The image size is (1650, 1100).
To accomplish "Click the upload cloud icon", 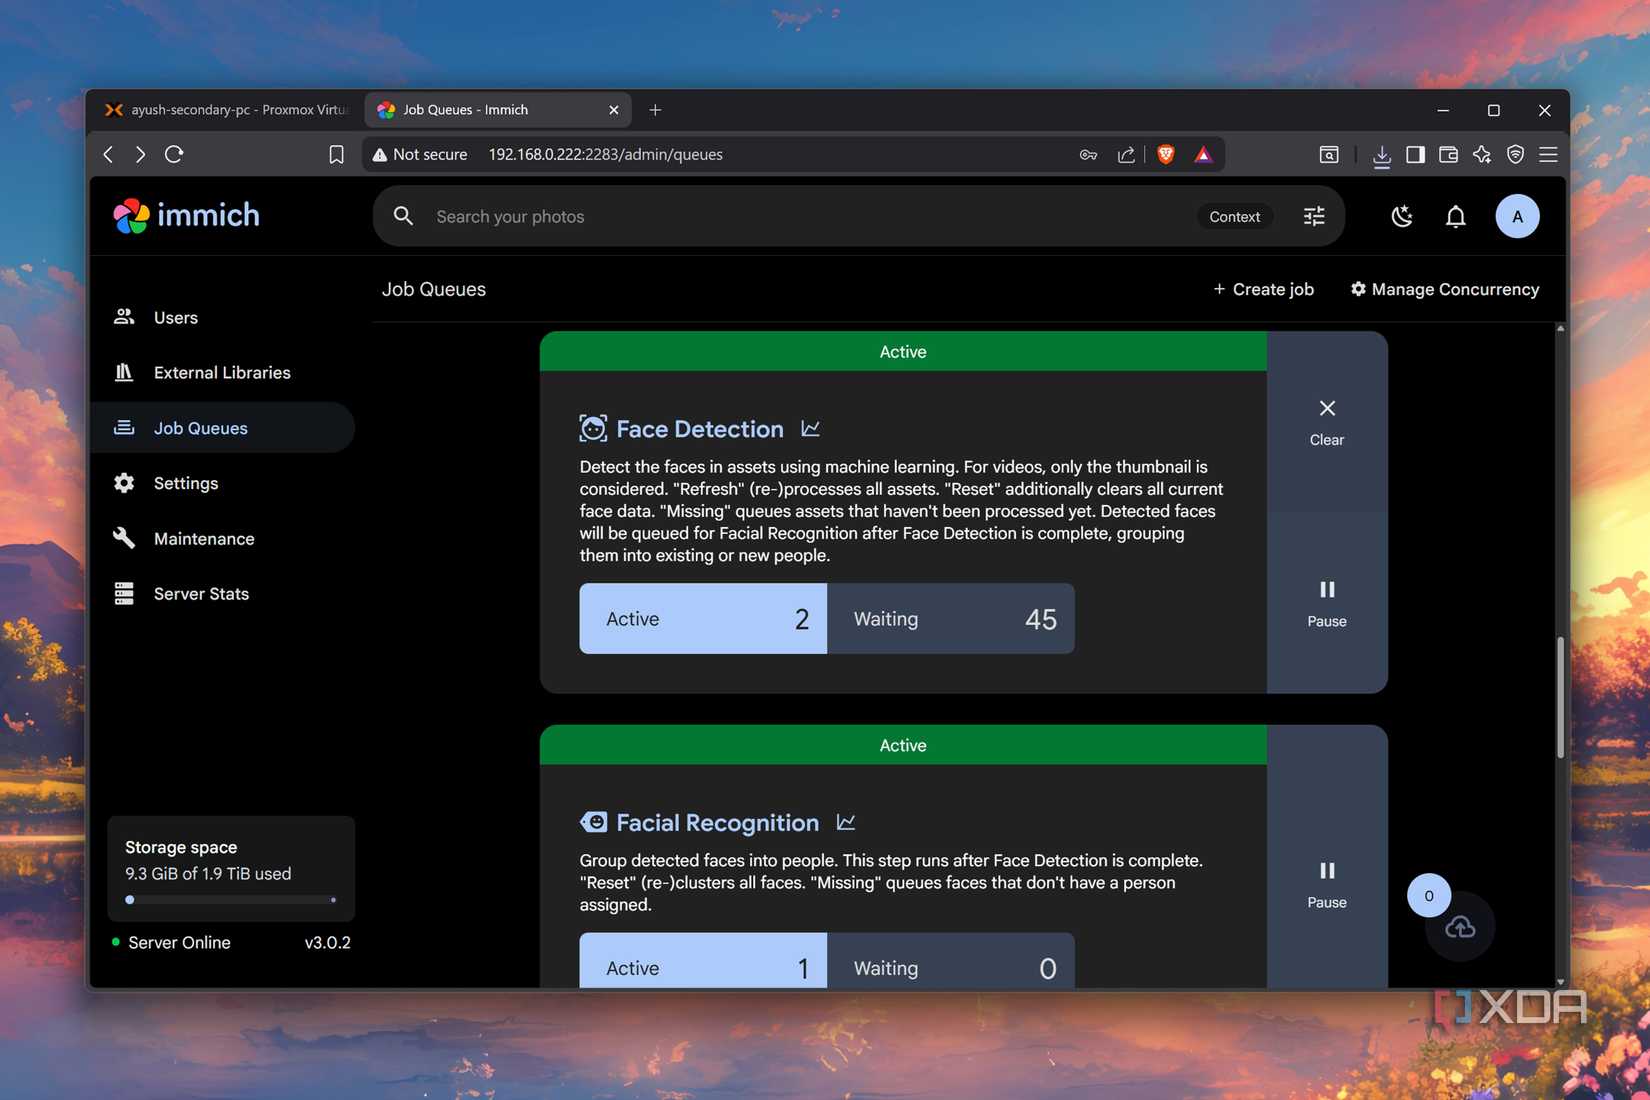I will coord(1460,927).
